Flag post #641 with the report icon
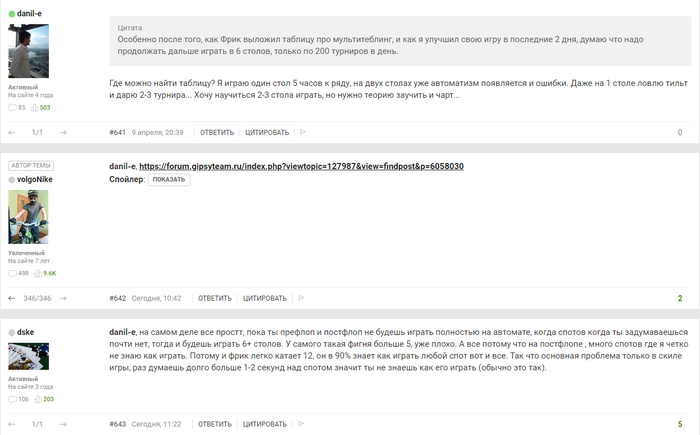This screenshot has width=700, height=435. tap(303, 132)
